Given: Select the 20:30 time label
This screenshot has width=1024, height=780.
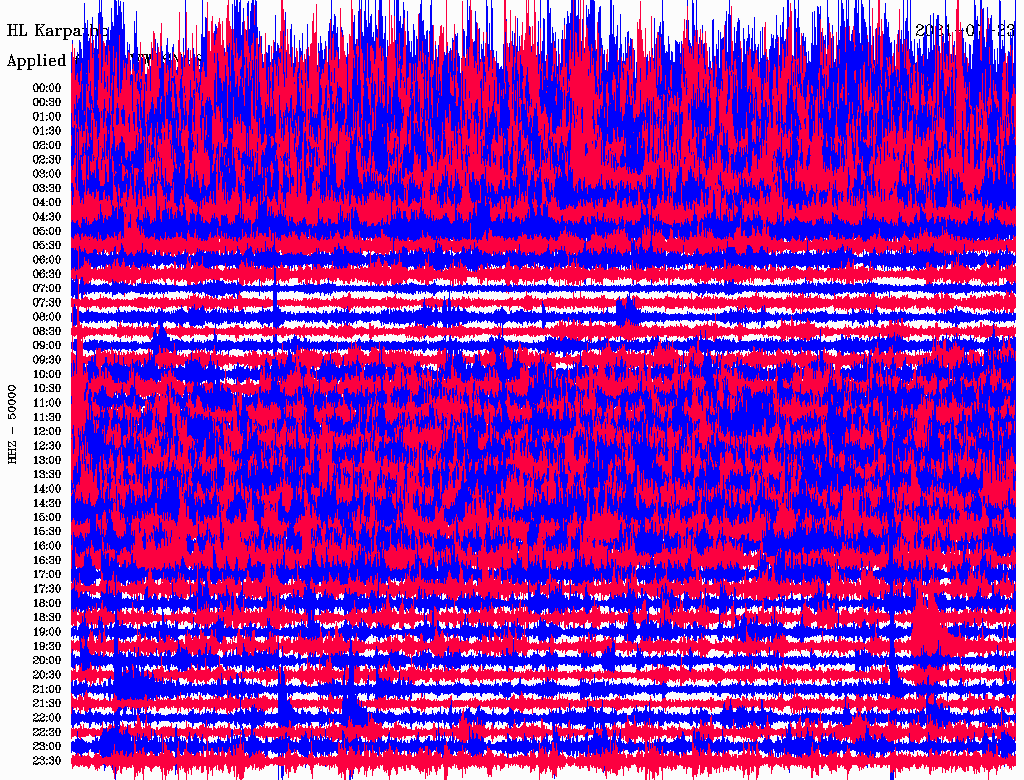Looking at the screenshot, I should [x=47, y=675].
